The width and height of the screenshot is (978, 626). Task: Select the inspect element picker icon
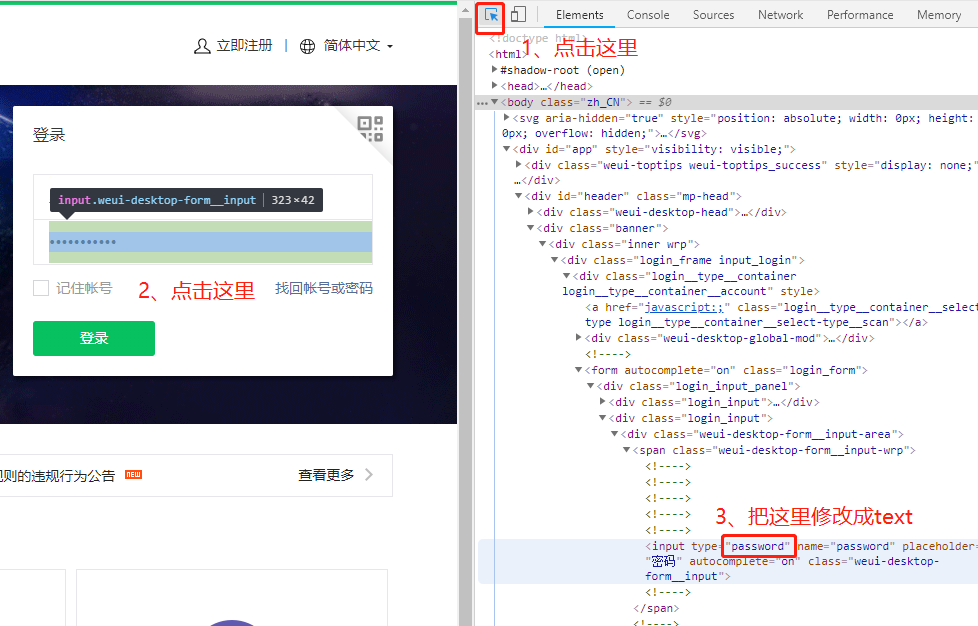pos(490,15)
